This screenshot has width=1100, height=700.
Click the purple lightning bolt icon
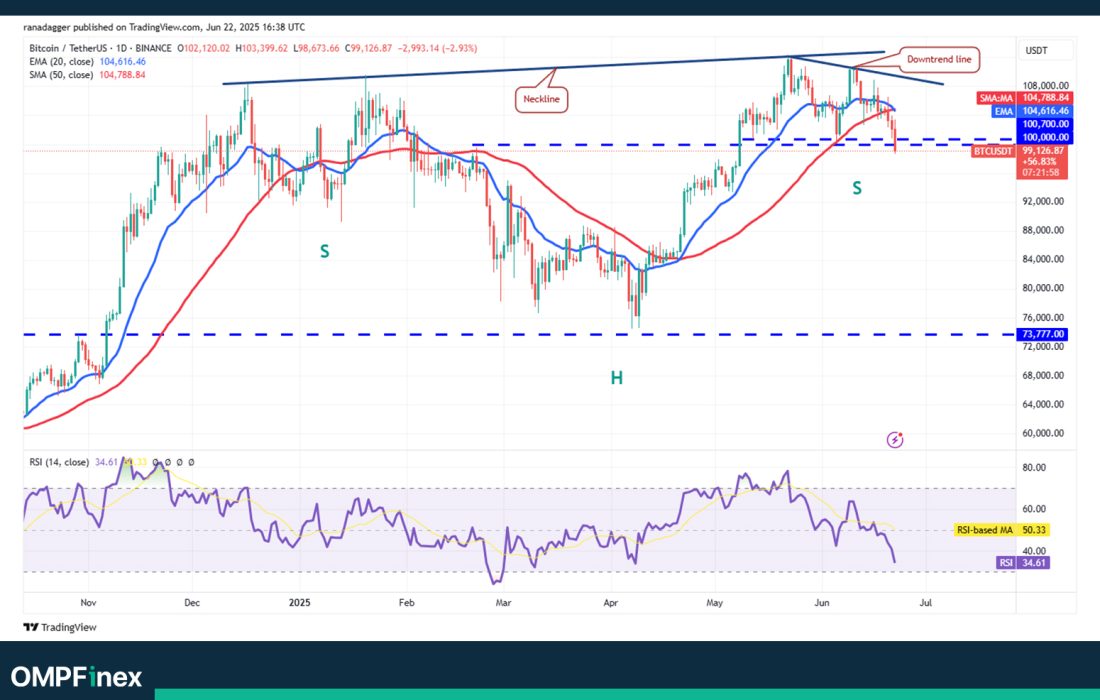896,439
